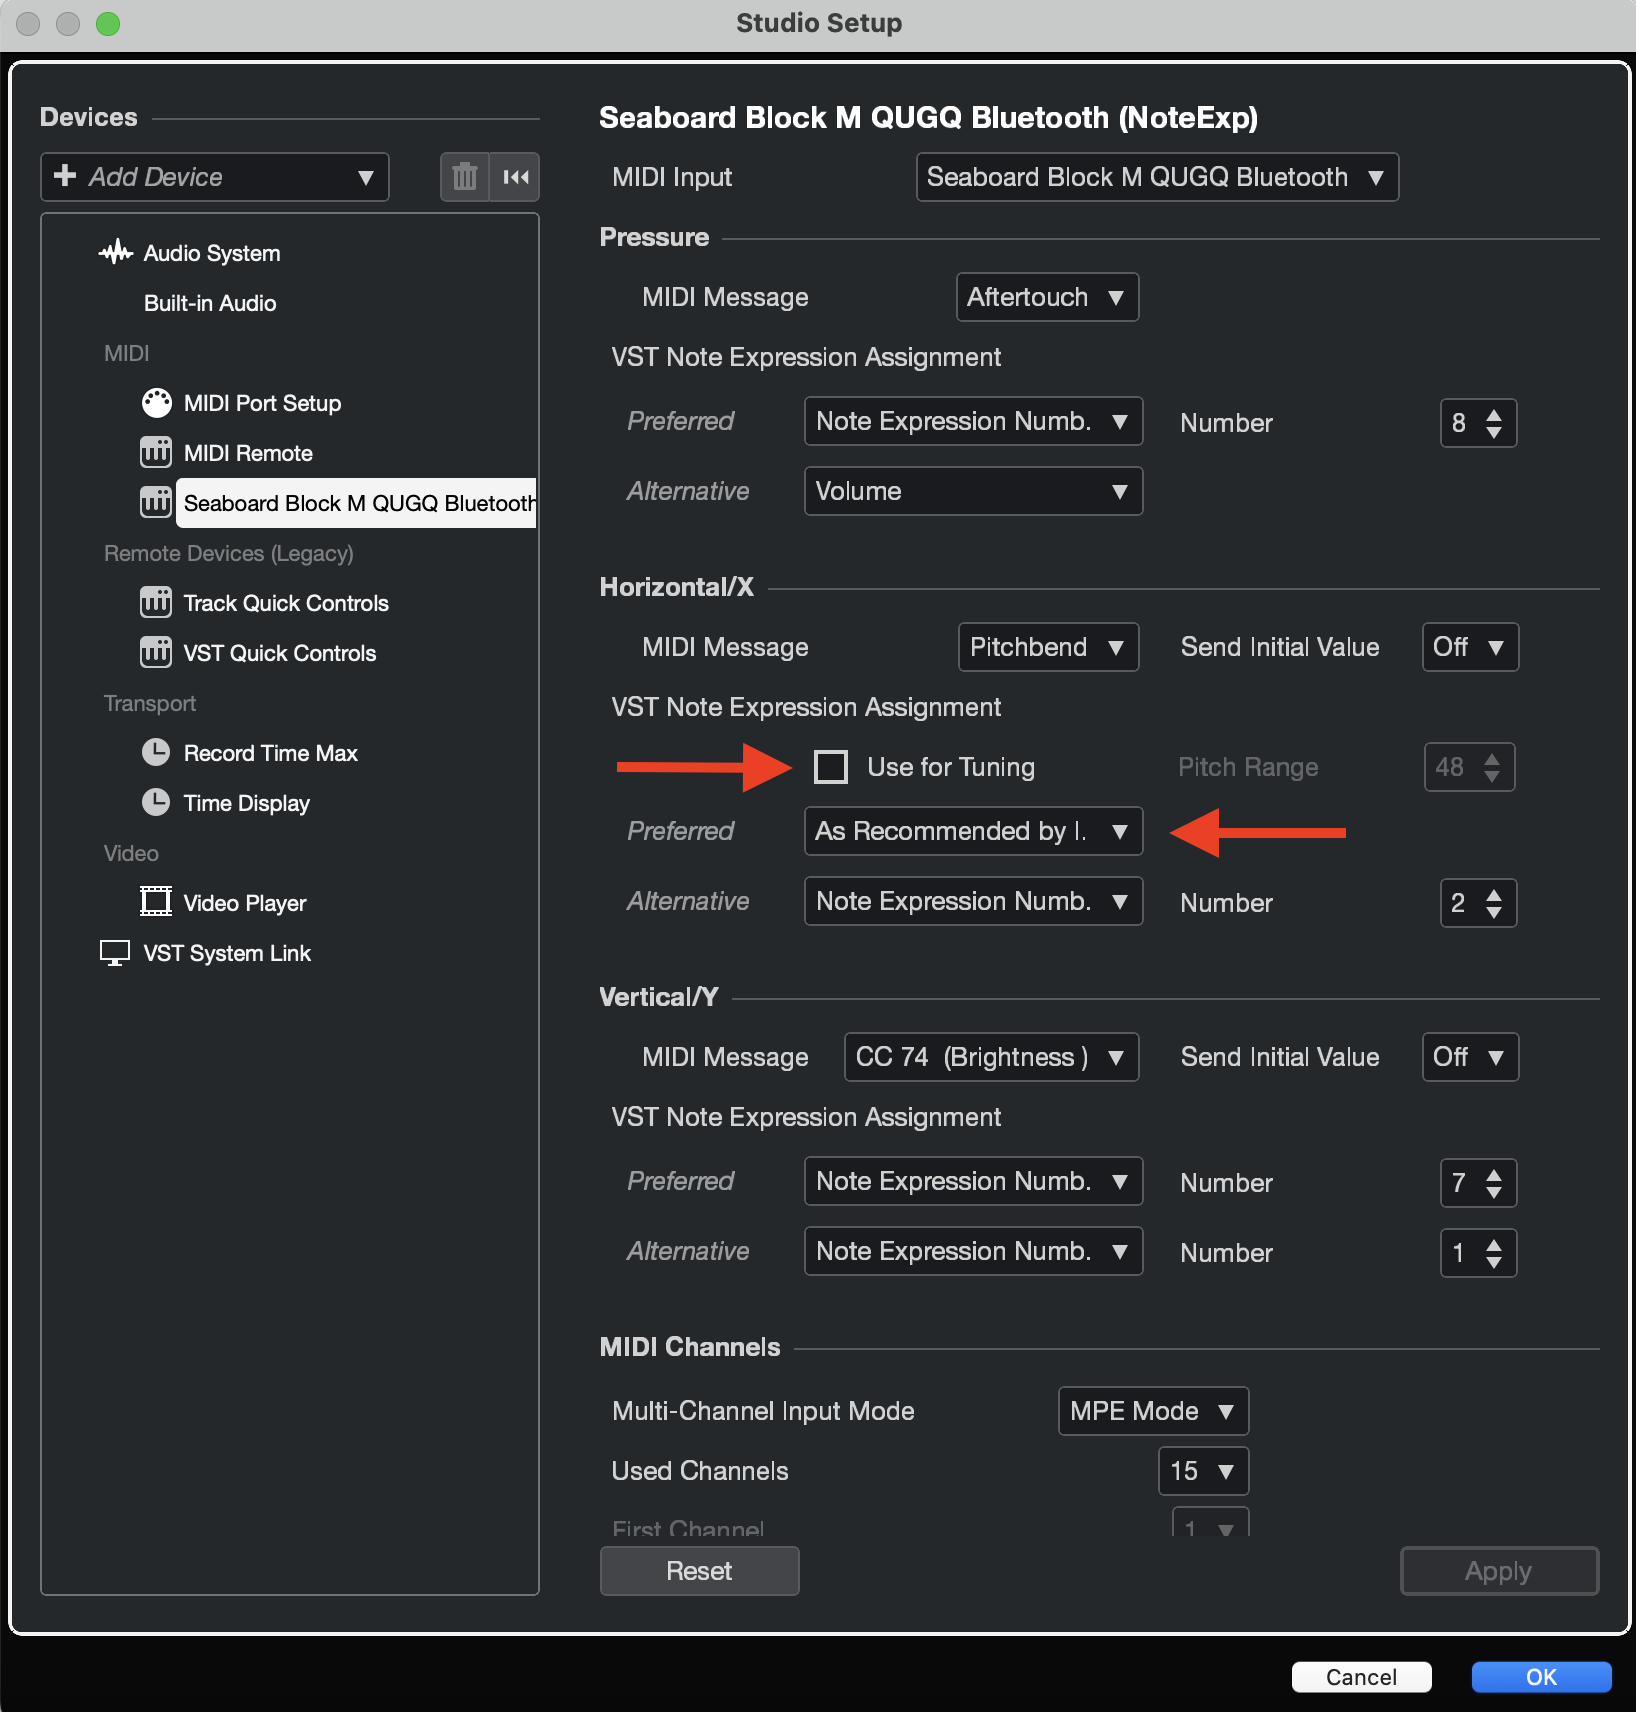Open Vertical/Y Send Initial Value dropdown

coord(1470,1057)
